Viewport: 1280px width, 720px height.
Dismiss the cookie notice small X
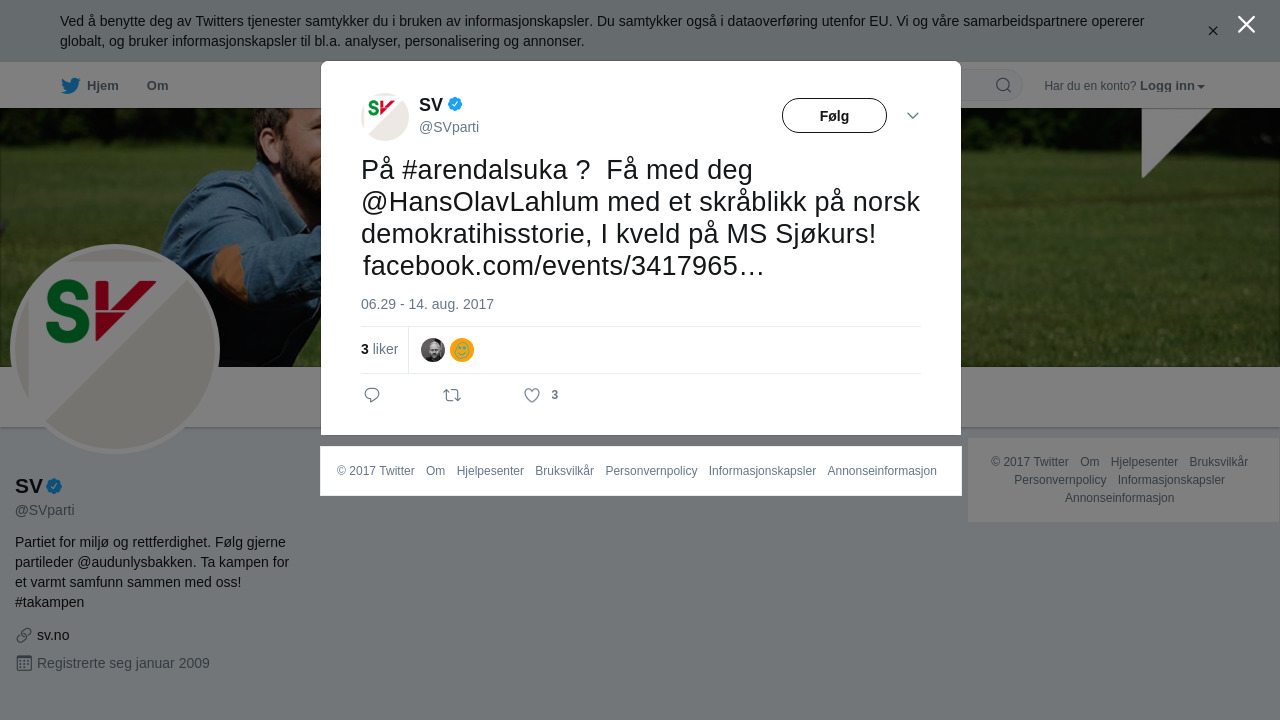[1213, 31]
